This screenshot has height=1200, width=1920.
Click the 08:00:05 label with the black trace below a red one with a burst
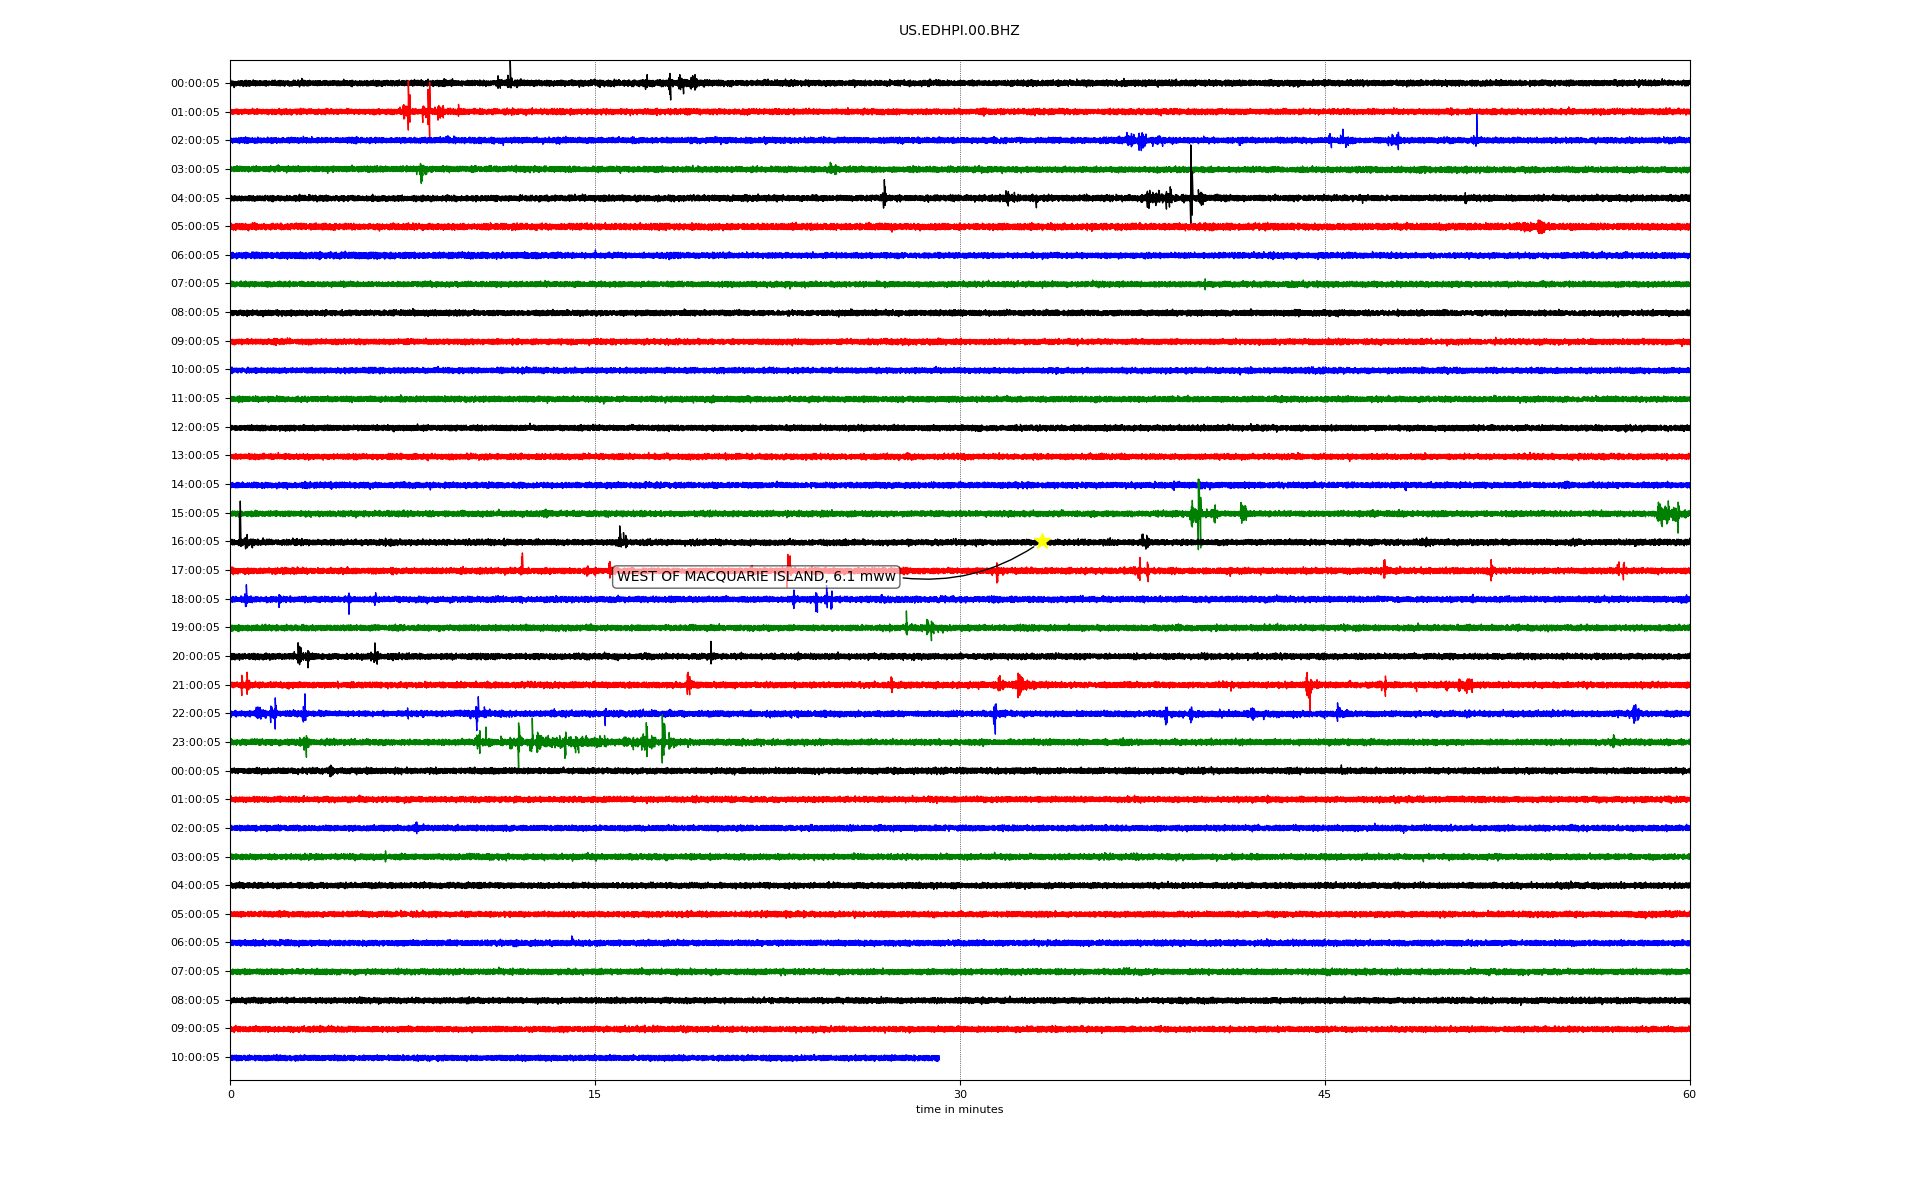click(x=195, y=313)
